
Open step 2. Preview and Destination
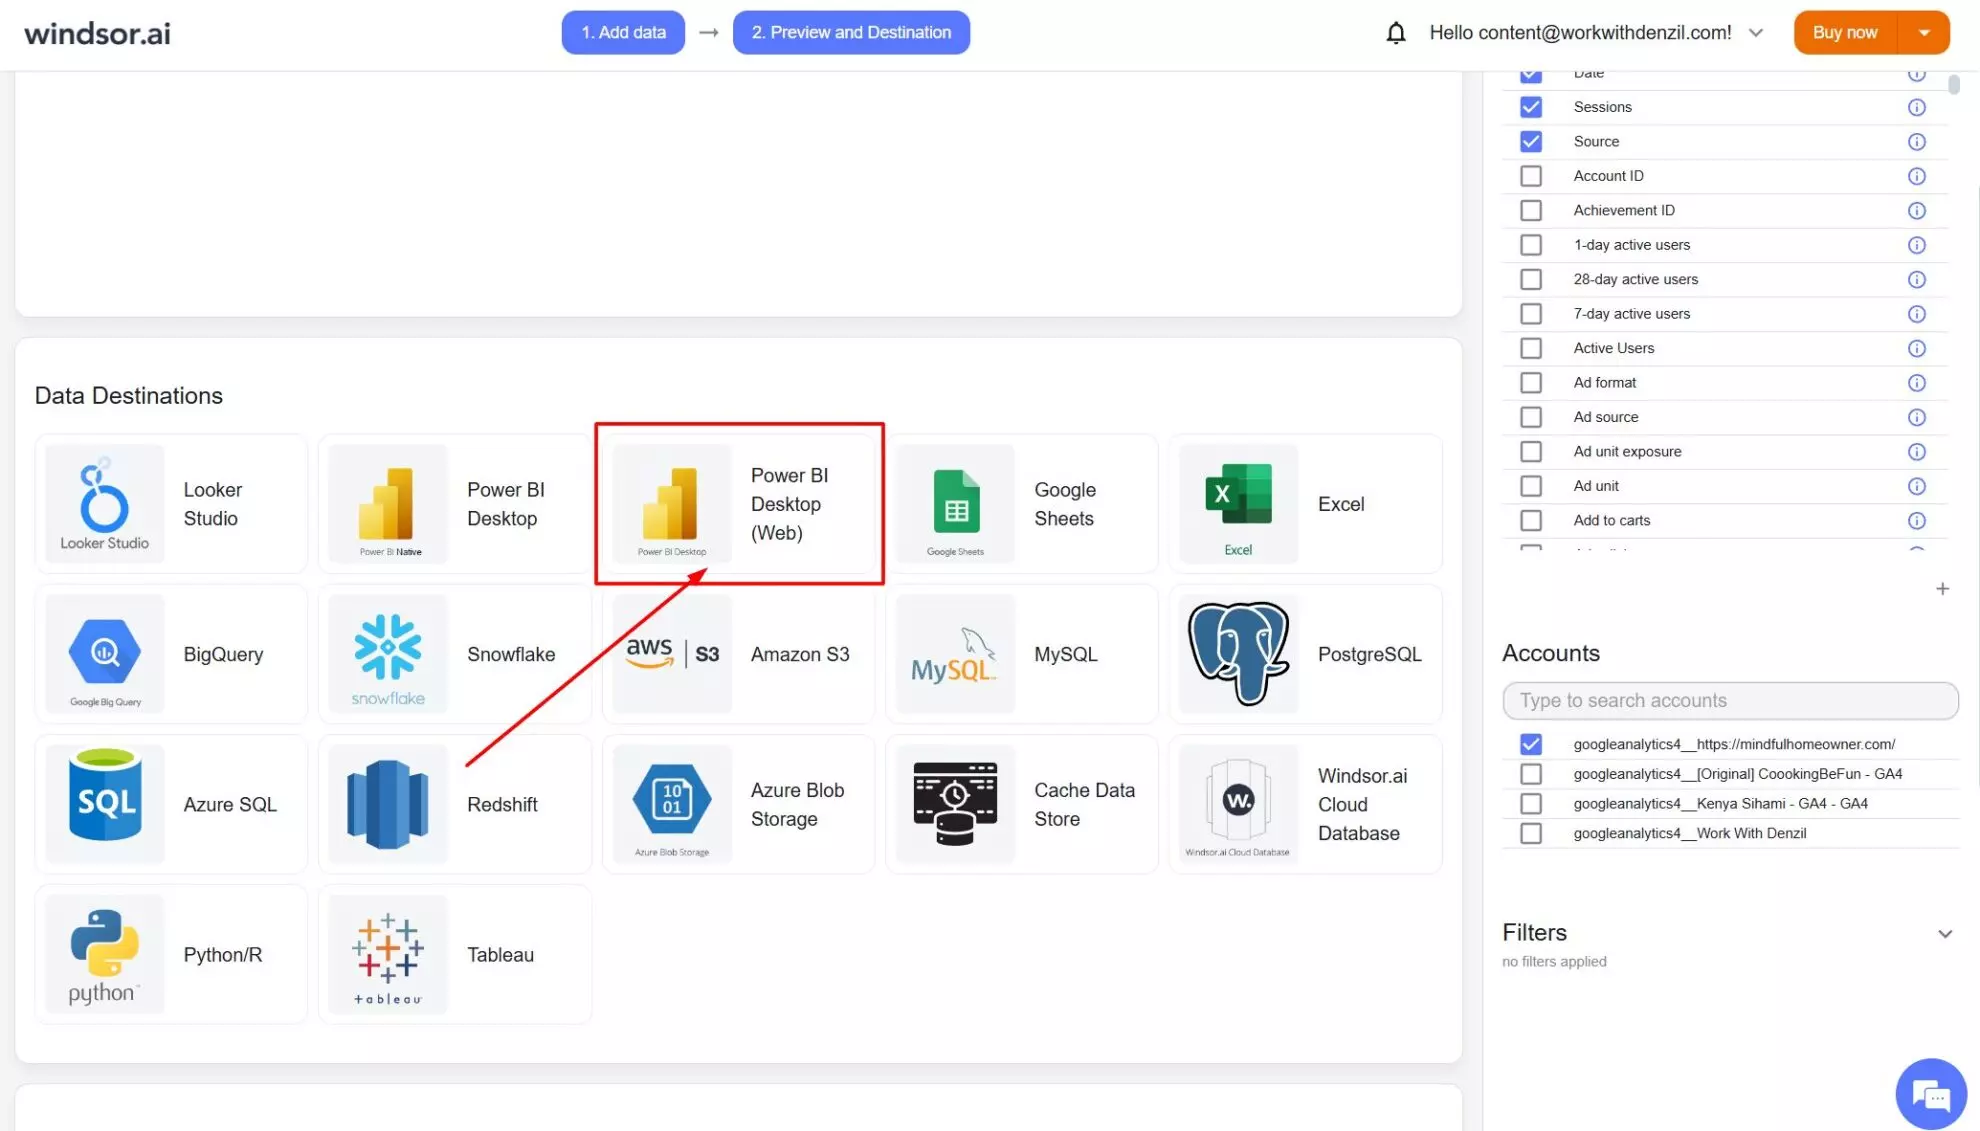(851, 33)
